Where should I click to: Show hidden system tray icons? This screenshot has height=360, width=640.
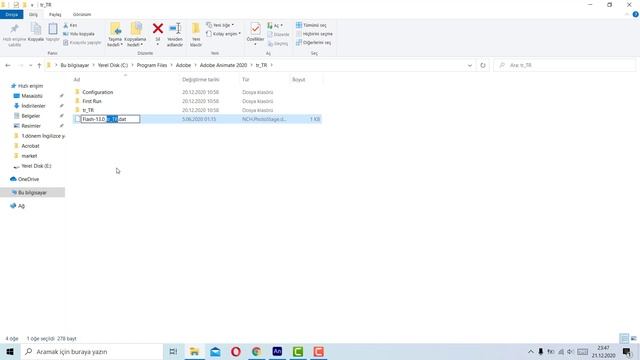(531, 351)
